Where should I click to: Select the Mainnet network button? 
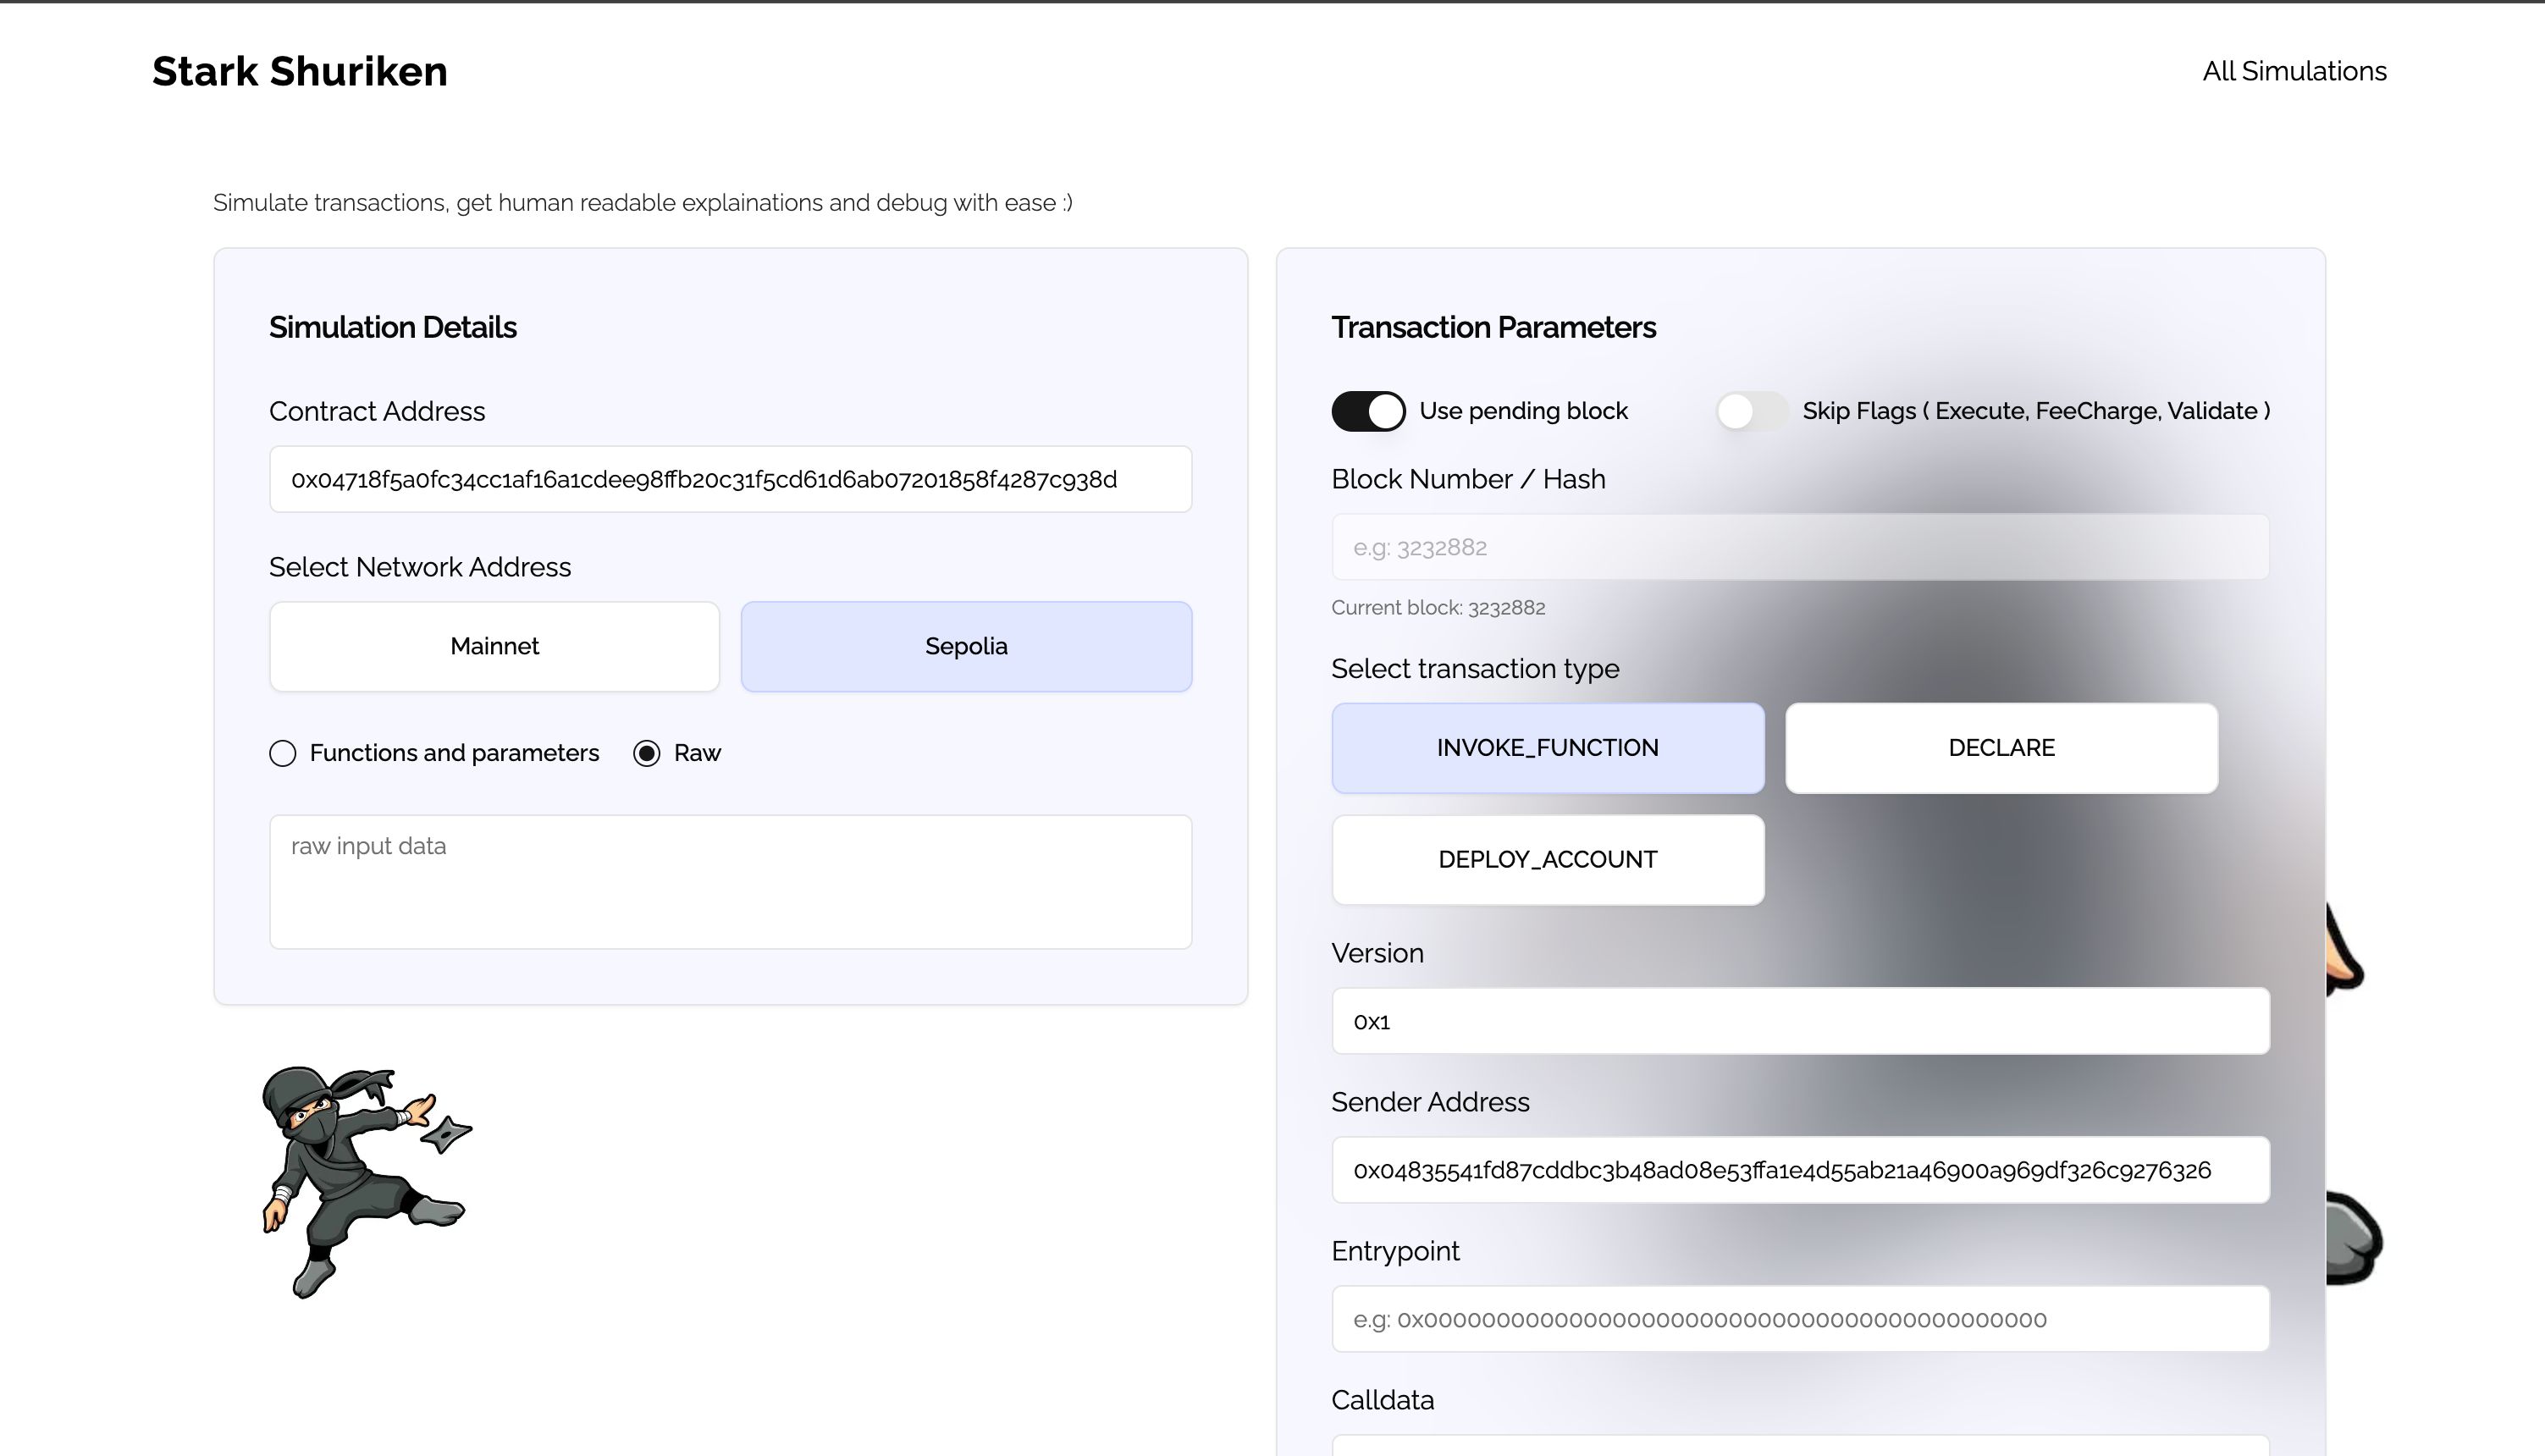[494, 647]
